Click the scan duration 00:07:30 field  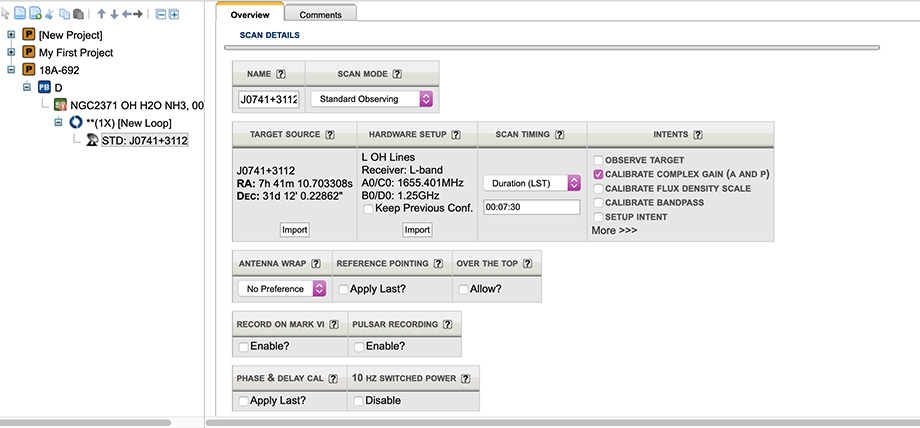(x=531, y=207)
